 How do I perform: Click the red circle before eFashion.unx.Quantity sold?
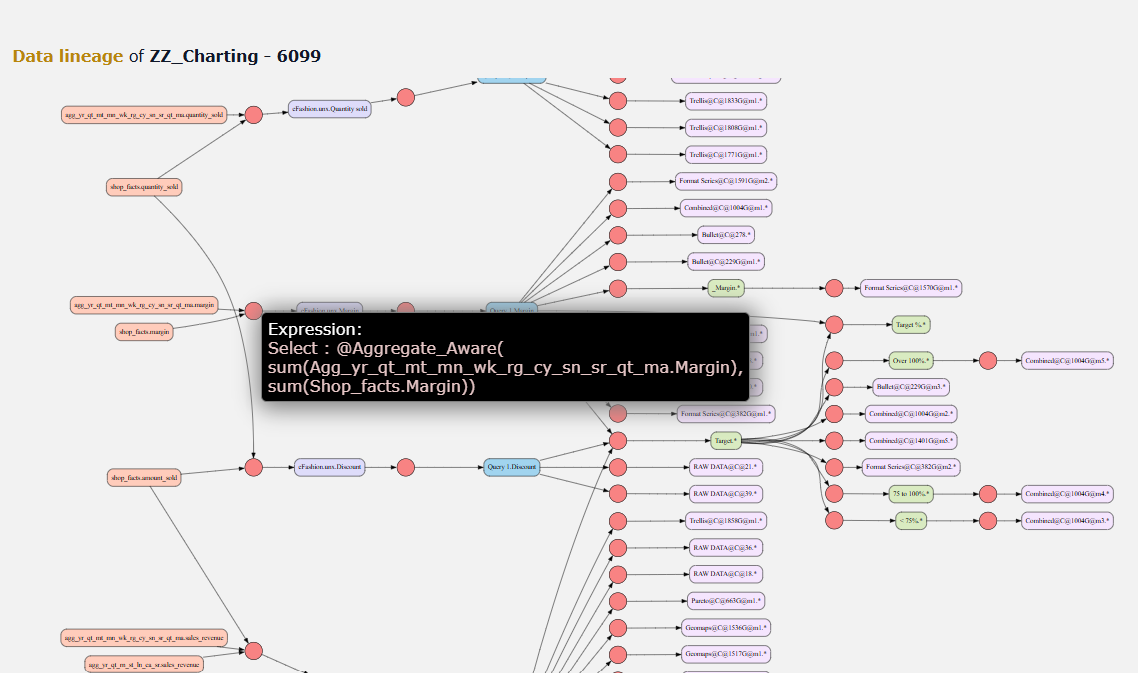[x=253, y=115]
